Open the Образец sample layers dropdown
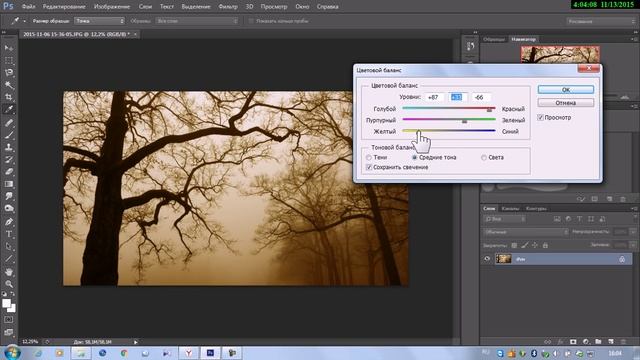Image resolution: width=640 pixels, height=360 pixels. 196,21
